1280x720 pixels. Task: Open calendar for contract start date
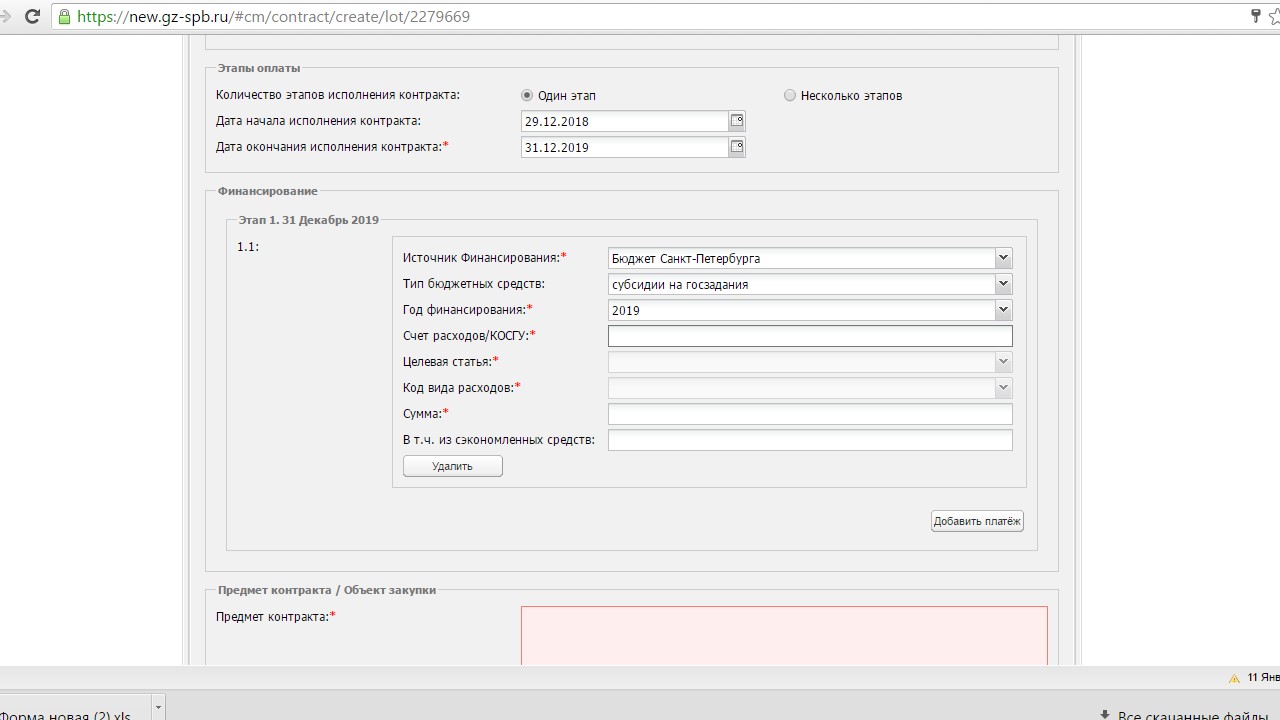click(x=737, y=121)
